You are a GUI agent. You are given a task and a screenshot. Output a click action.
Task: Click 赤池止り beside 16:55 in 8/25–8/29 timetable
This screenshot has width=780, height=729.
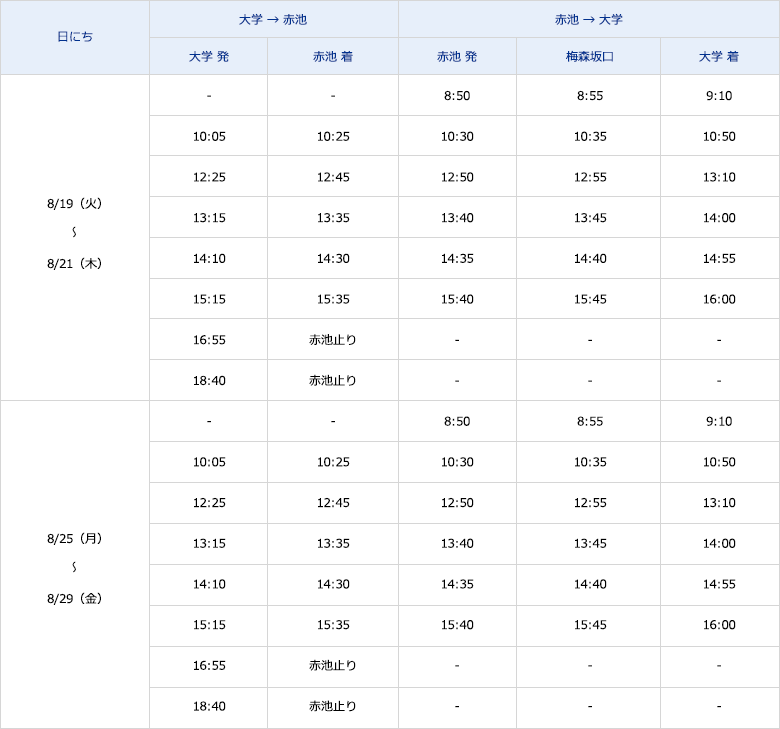[333, 666]
